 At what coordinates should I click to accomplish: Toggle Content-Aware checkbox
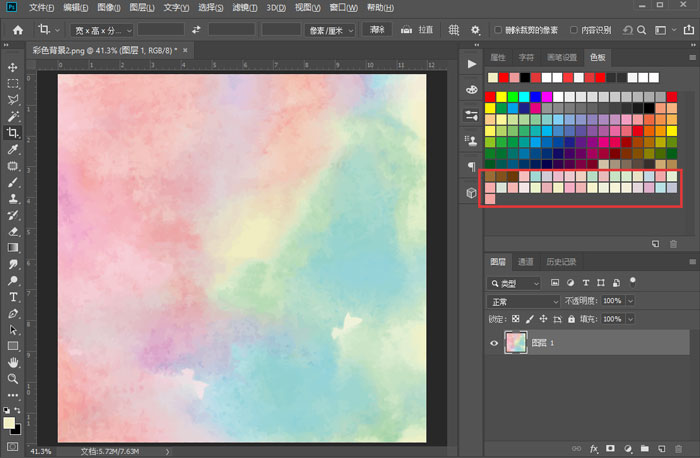coord(574,30)
